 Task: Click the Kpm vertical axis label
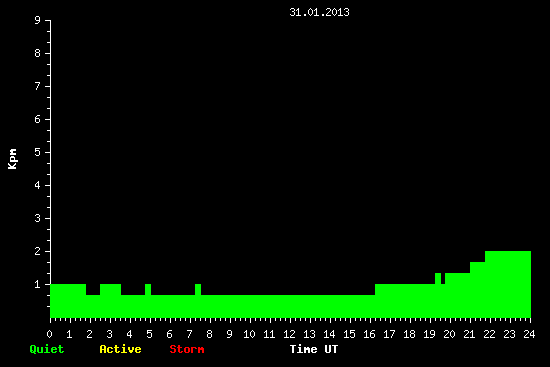coord(13,159)
